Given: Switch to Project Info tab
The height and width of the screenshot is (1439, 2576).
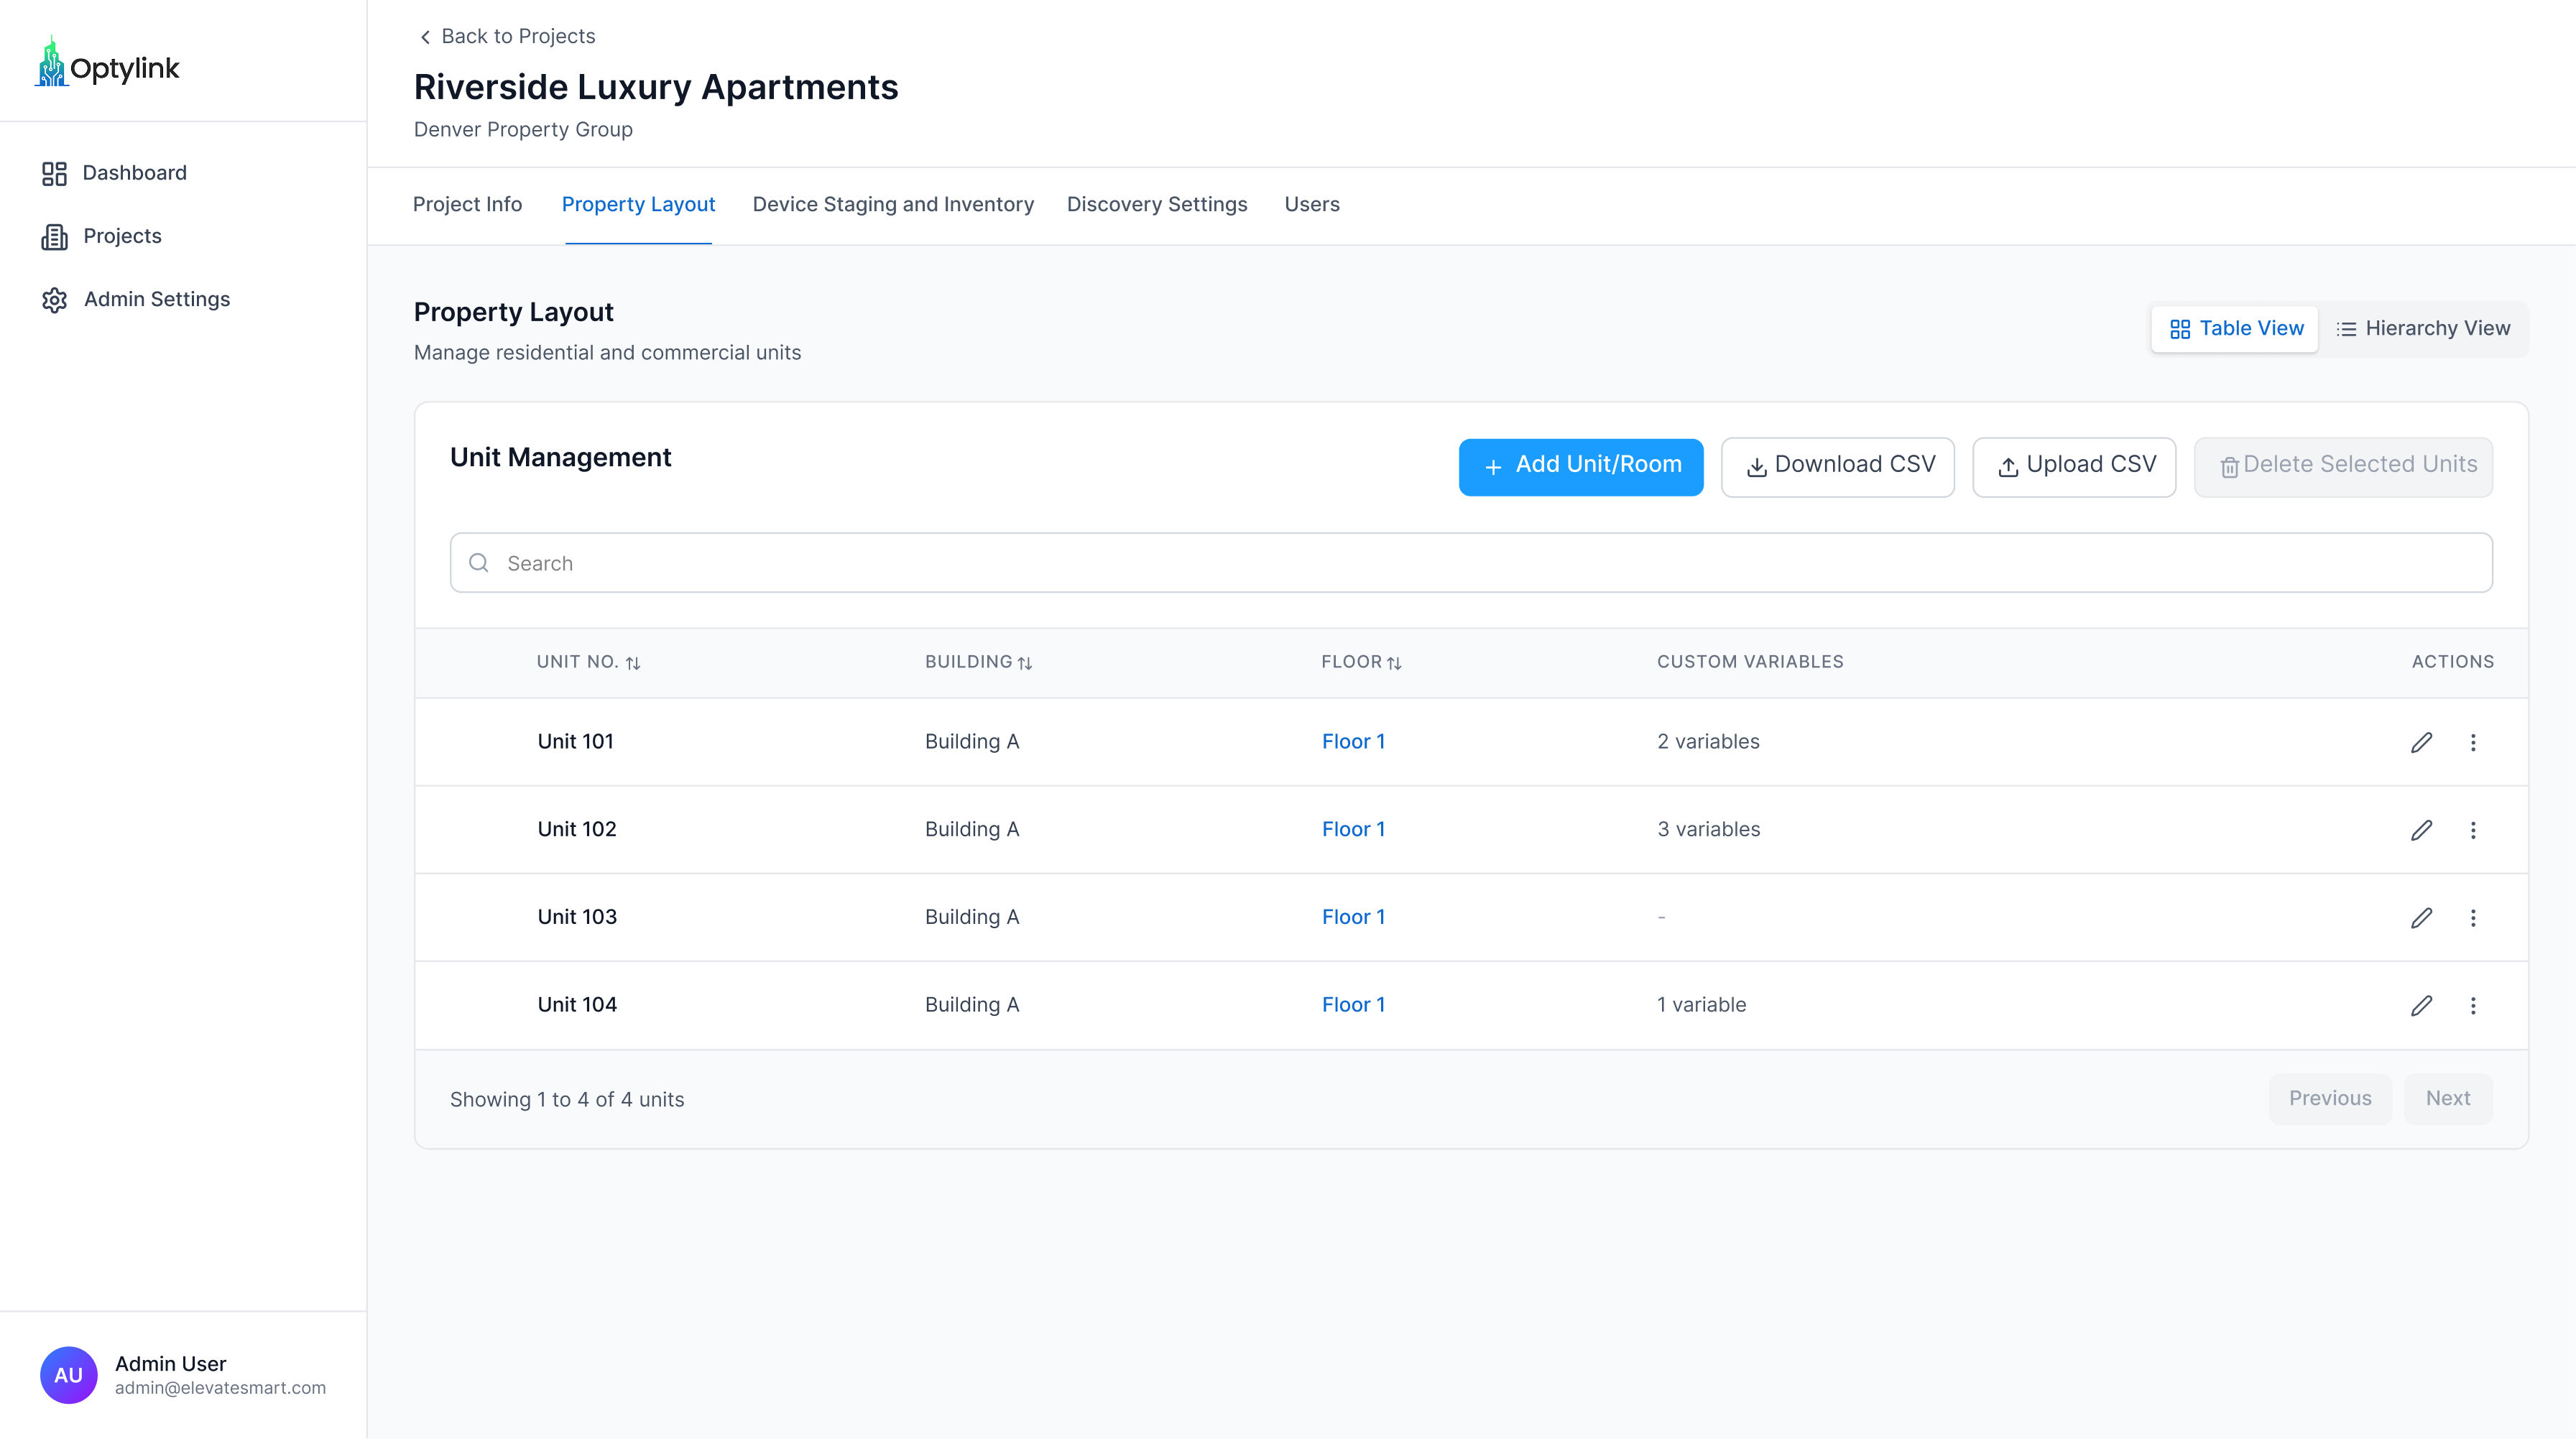Looking at the screenshot, I should coord(467,204).
